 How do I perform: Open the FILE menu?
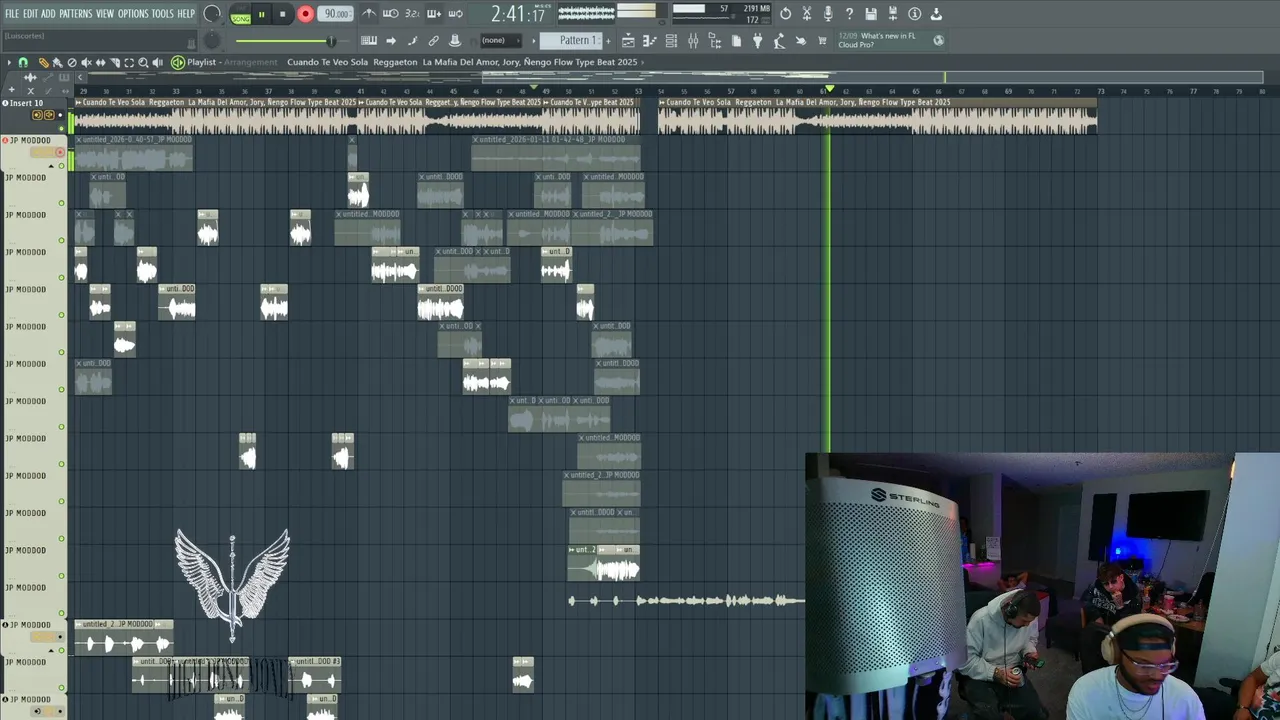tap(12, 14)
